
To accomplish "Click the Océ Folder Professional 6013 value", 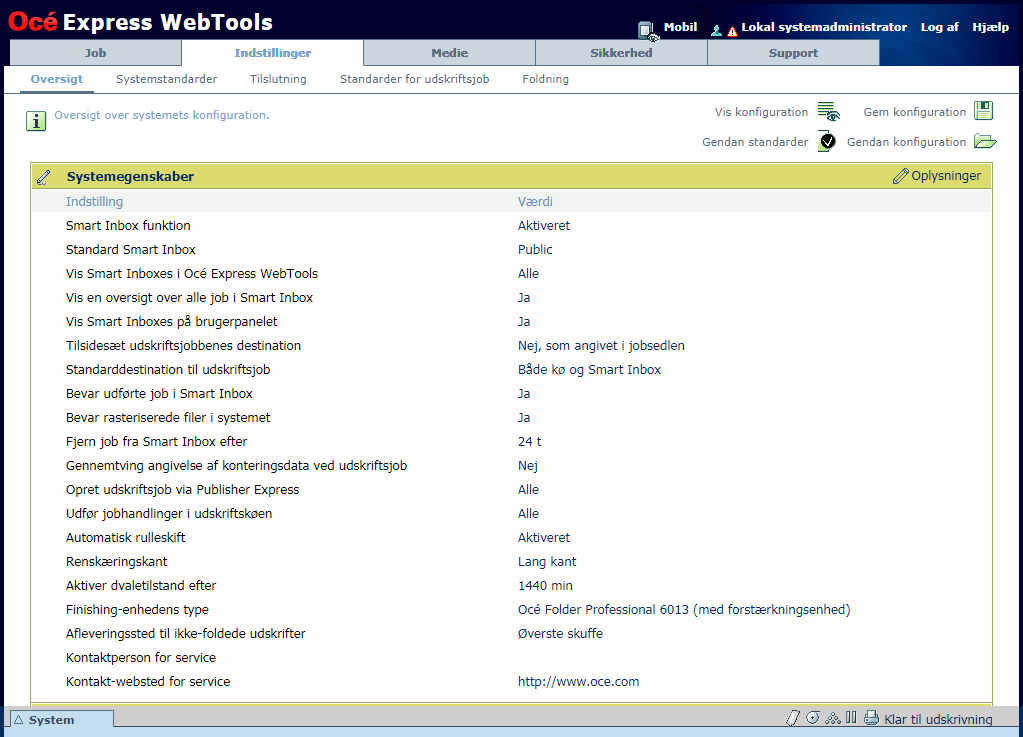I will click(684, 610).
